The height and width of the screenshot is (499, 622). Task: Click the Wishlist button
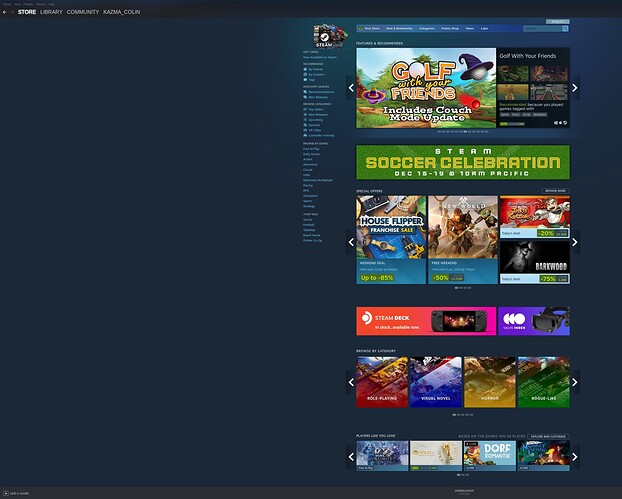(557, 21)
